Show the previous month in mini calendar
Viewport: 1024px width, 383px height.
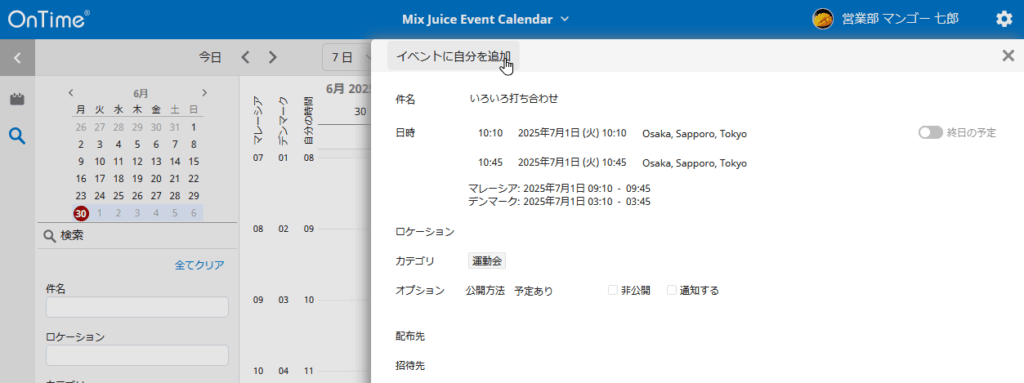pos(71,93)
